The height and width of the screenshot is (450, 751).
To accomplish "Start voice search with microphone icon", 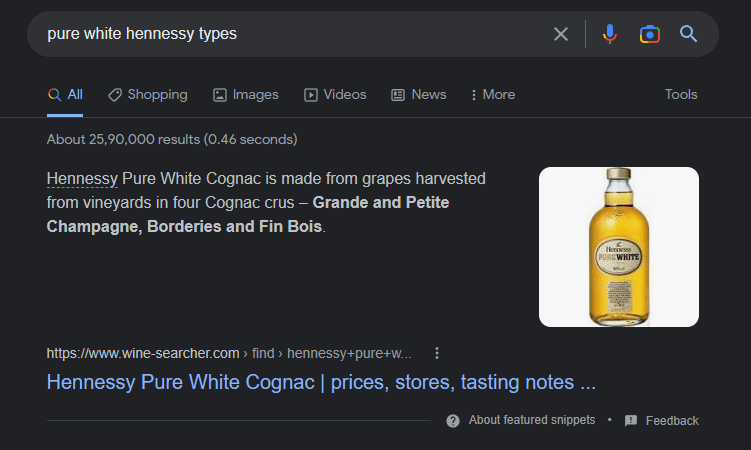I will coord(610,34).
